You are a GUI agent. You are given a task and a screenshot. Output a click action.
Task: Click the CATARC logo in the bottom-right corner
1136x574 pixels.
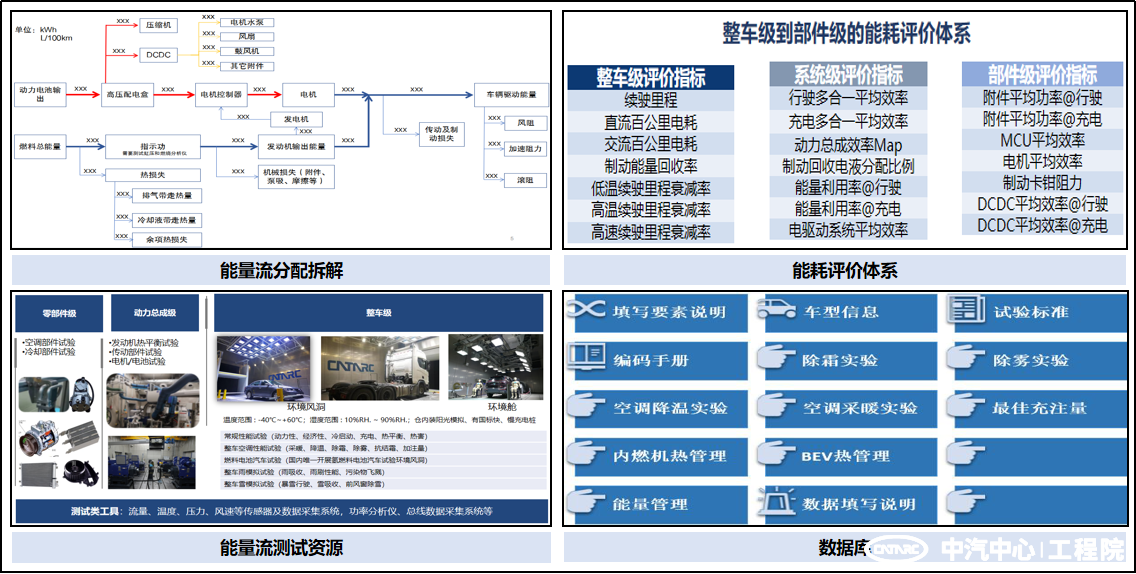(897, 549)
